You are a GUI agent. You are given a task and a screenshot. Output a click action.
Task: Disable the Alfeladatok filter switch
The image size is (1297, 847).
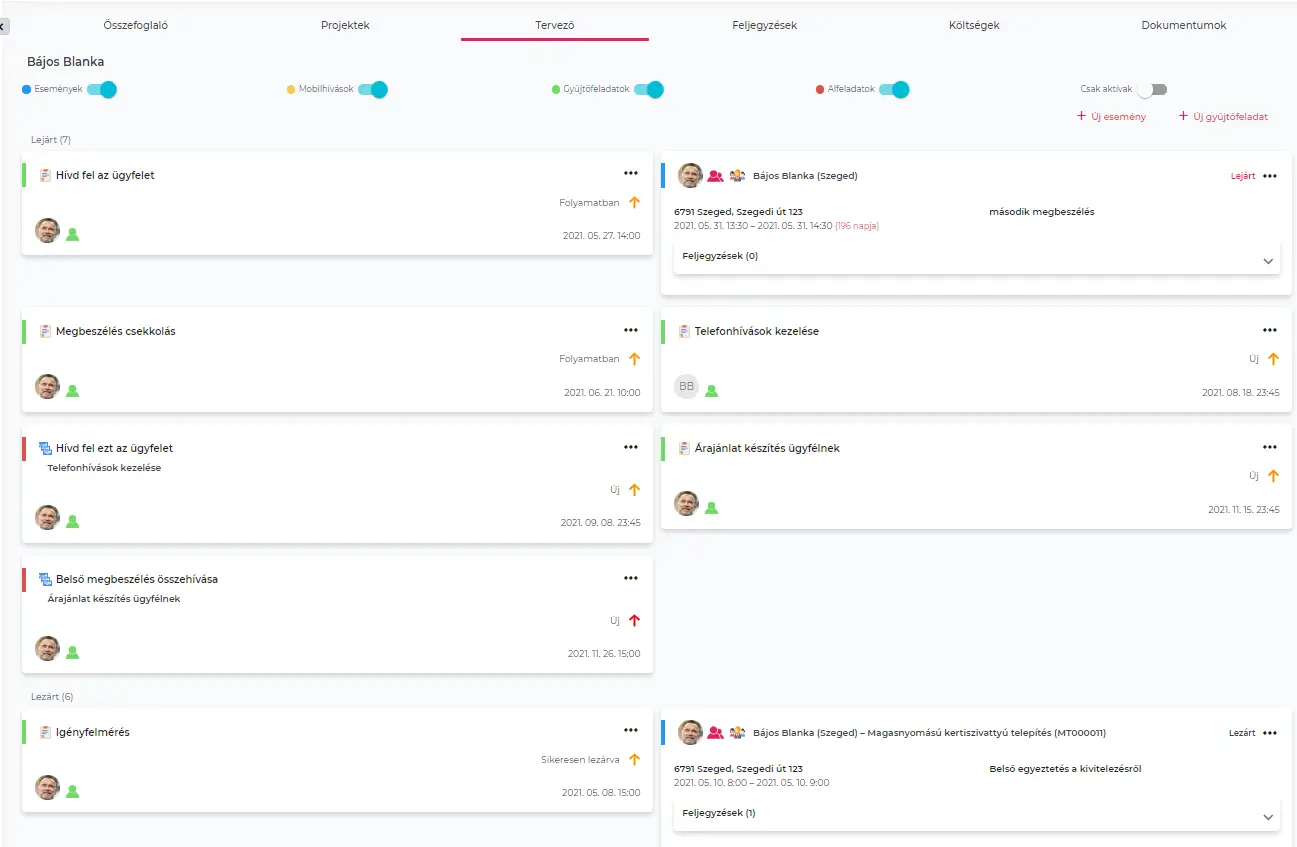point(894,90)
